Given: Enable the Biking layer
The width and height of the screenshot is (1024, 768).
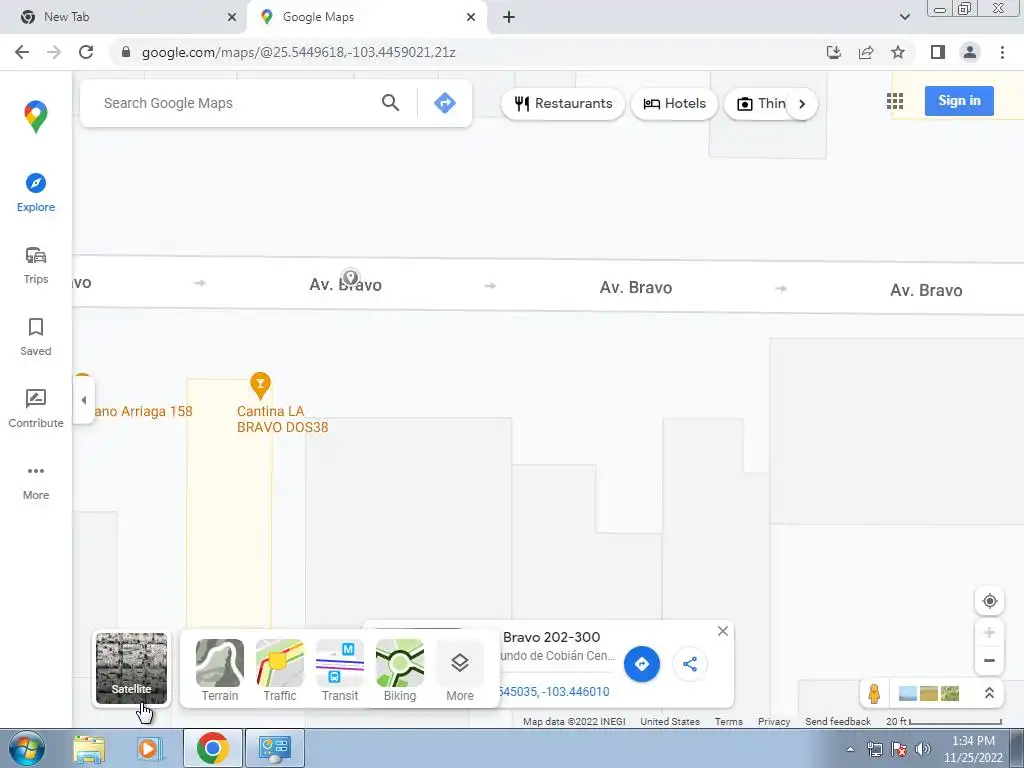Looking at the screenshot, I should coord(400,670).
